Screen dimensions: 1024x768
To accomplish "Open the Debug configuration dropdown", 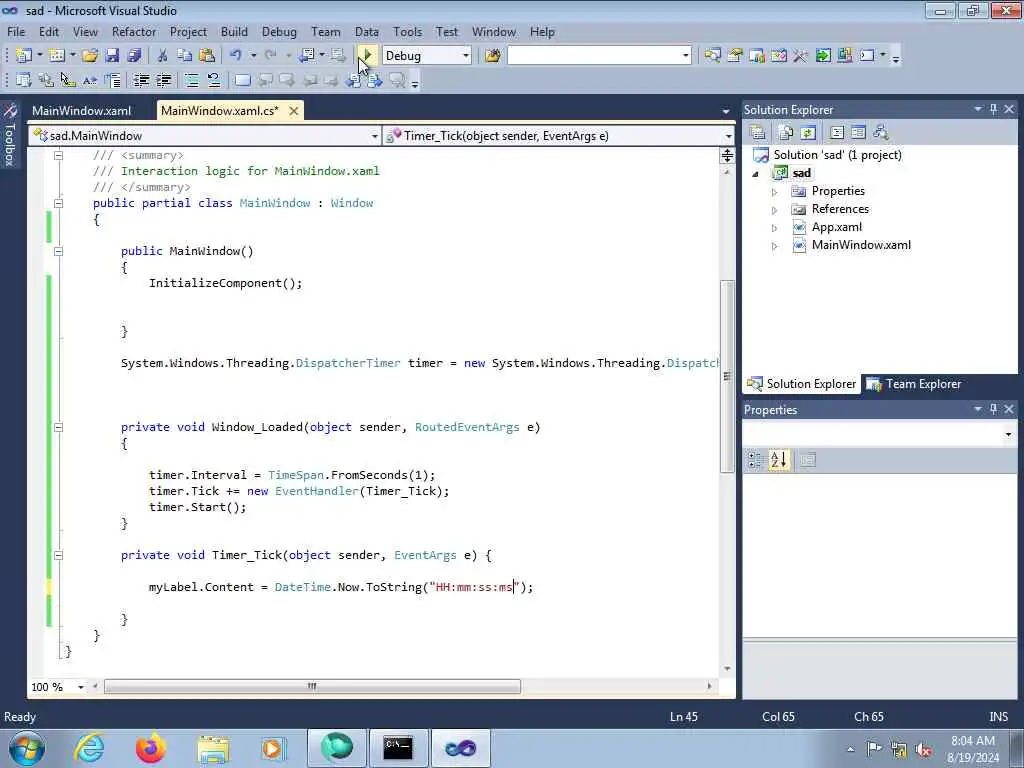I will [x=466, y=56].
